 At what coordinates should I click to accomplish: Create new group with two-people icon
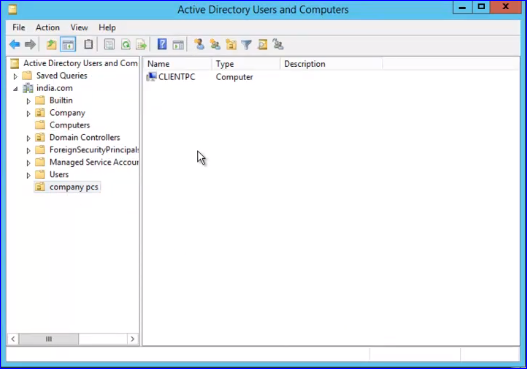[215, 44]
